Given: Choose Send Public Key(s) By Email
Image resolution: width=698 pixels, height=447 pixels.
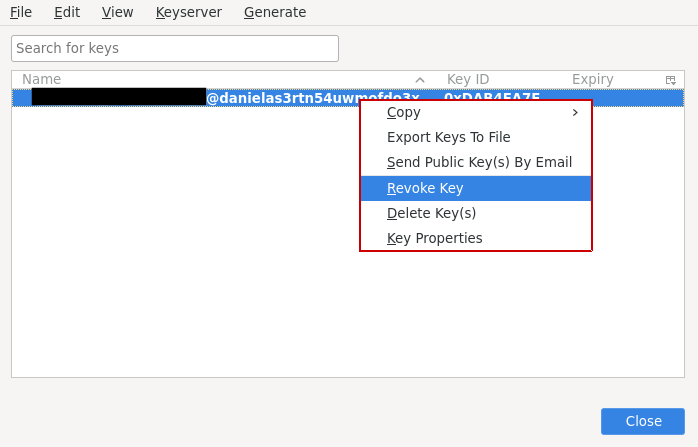Looking at the screenshot, I should click(x=479, y=163).
